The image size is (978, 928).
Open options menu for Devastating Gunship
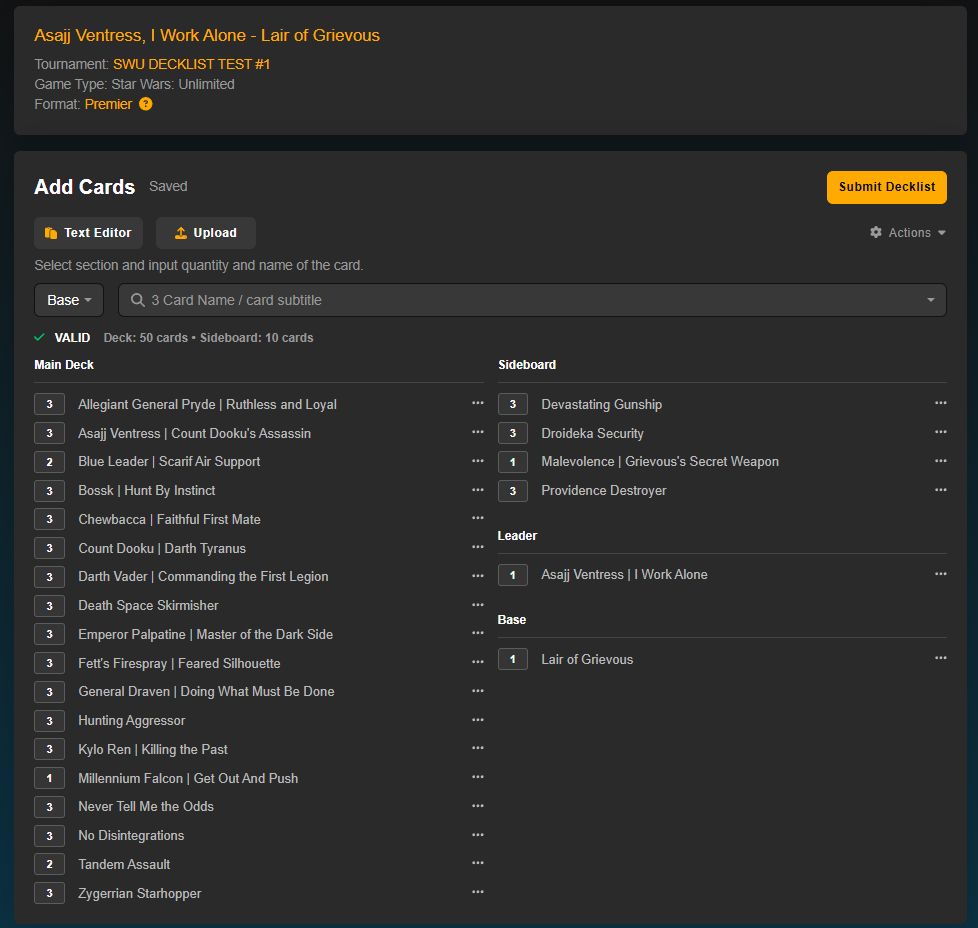tap(941, 404)
